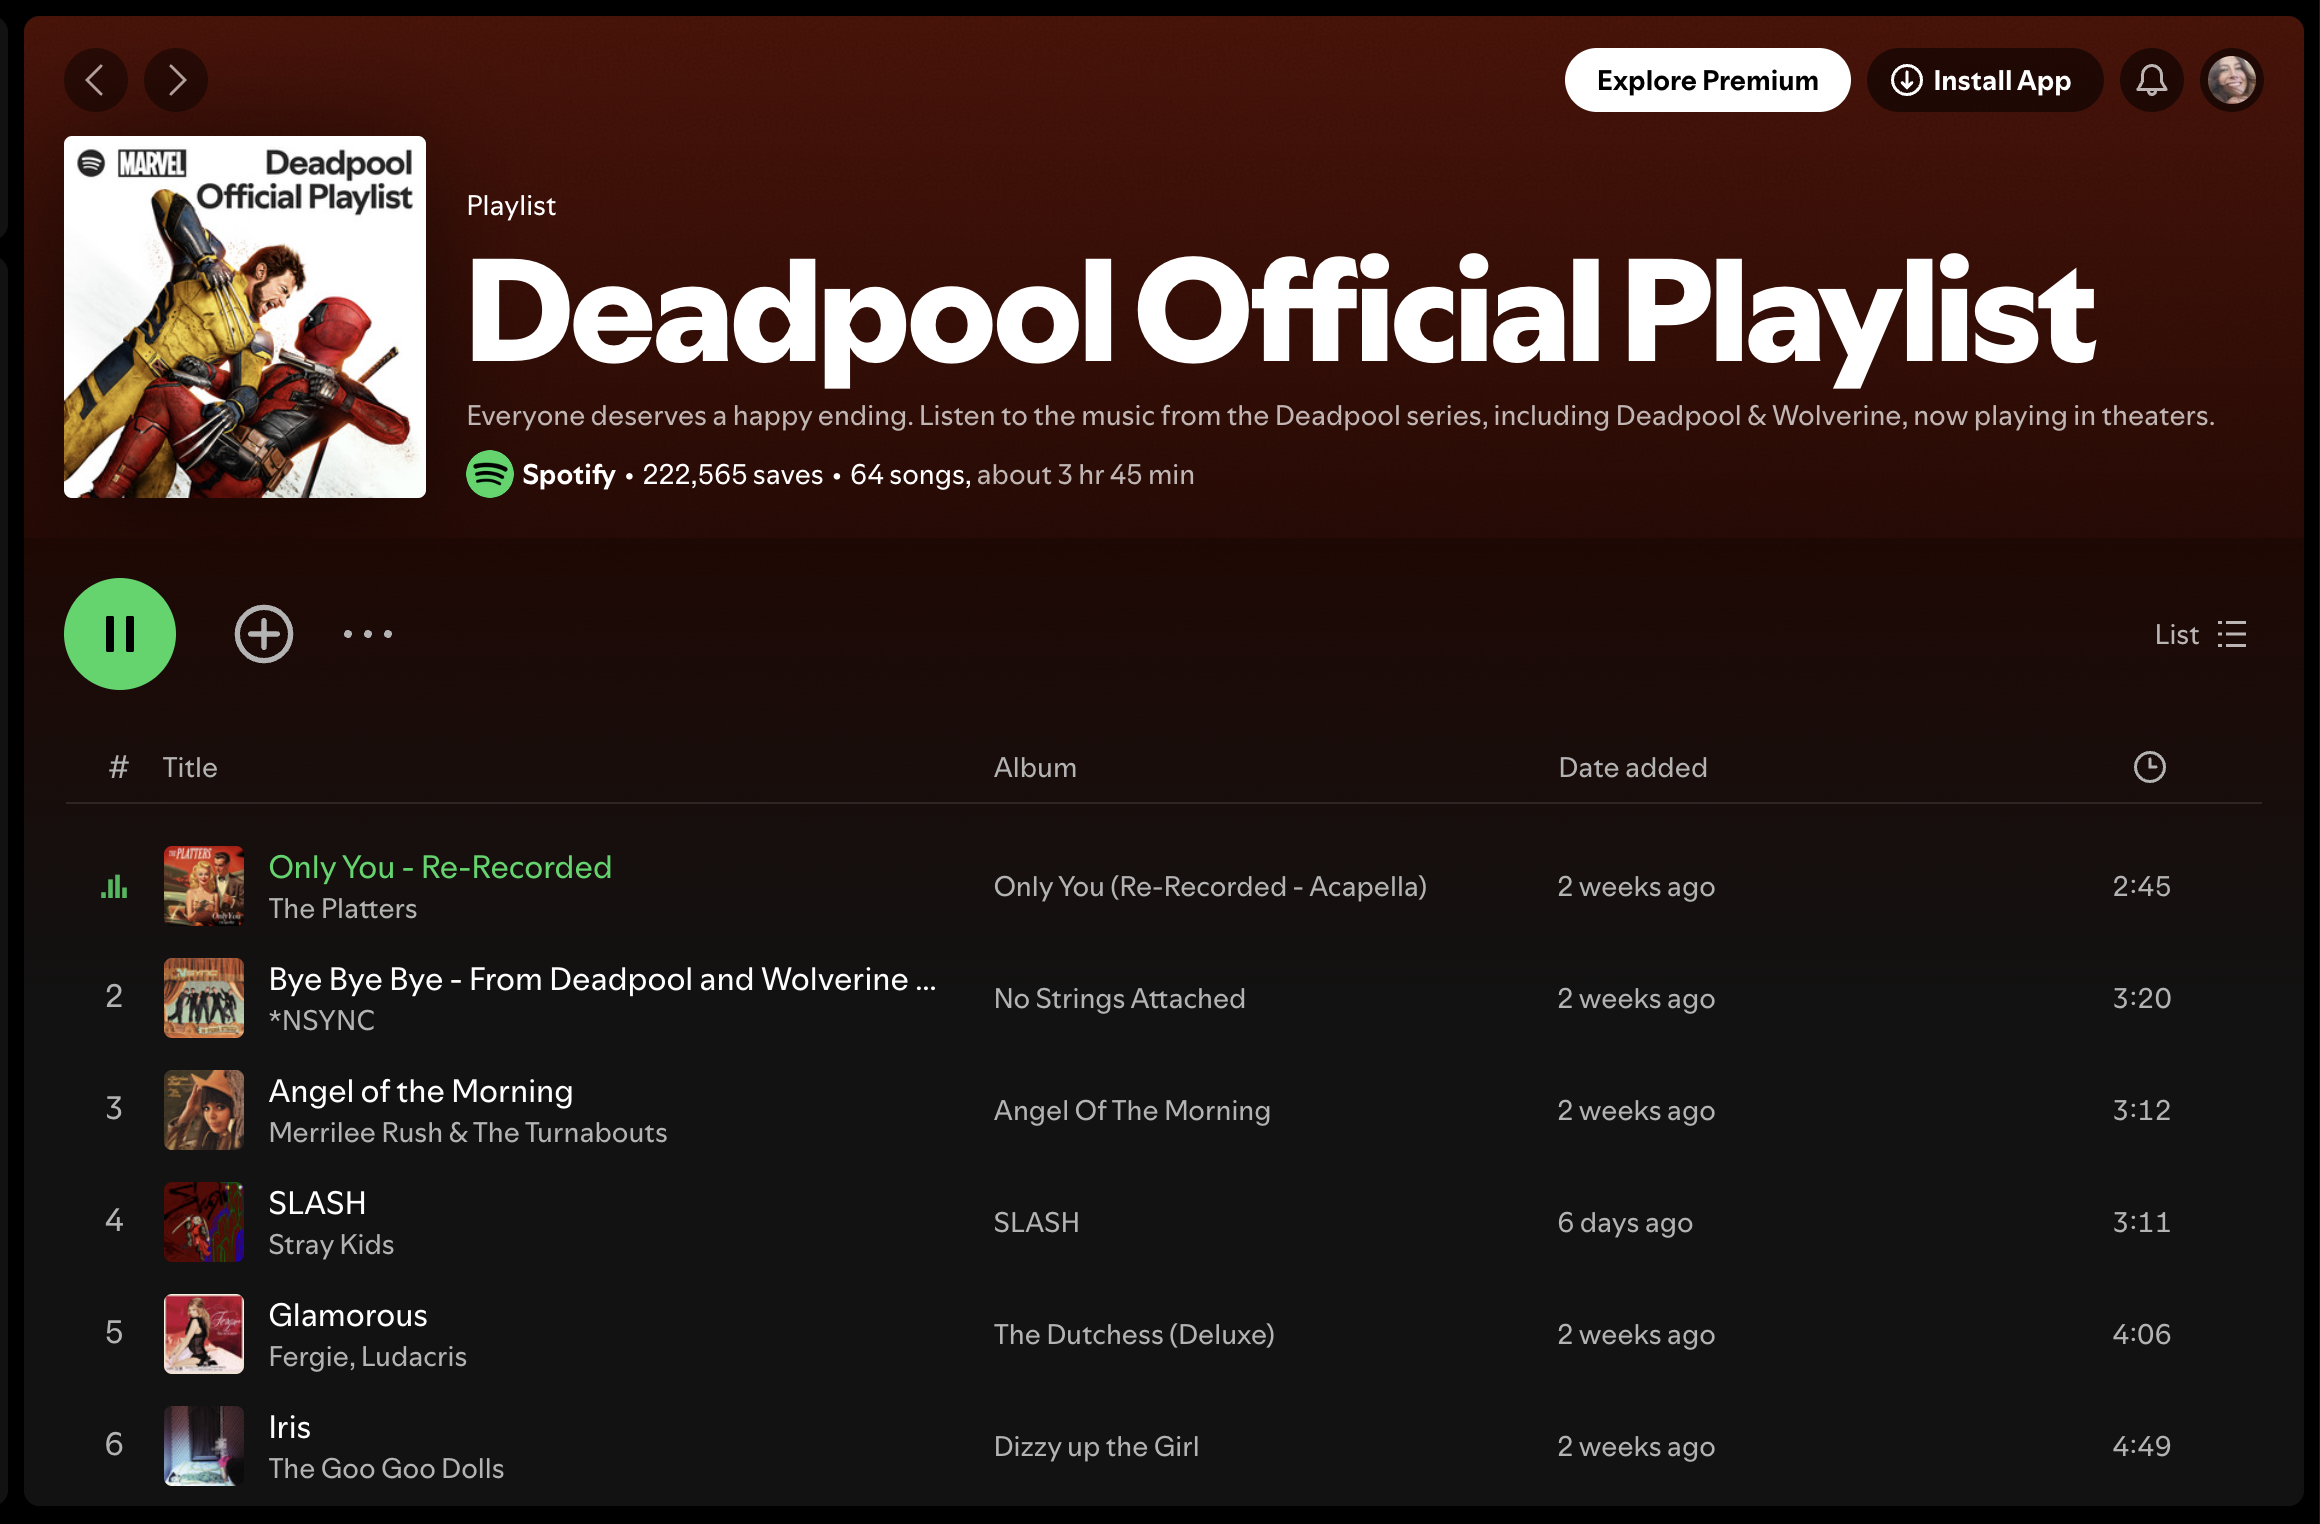Open the SLASH album link

1036,1223
